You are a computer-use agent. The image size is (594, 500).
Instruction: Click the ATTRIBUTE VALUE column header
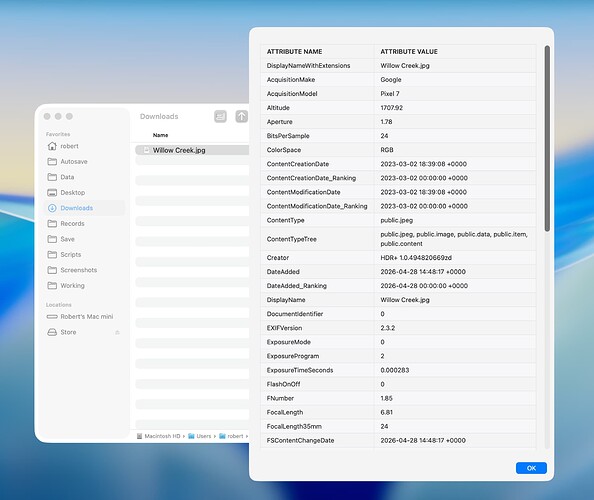(x=409, y=52)
